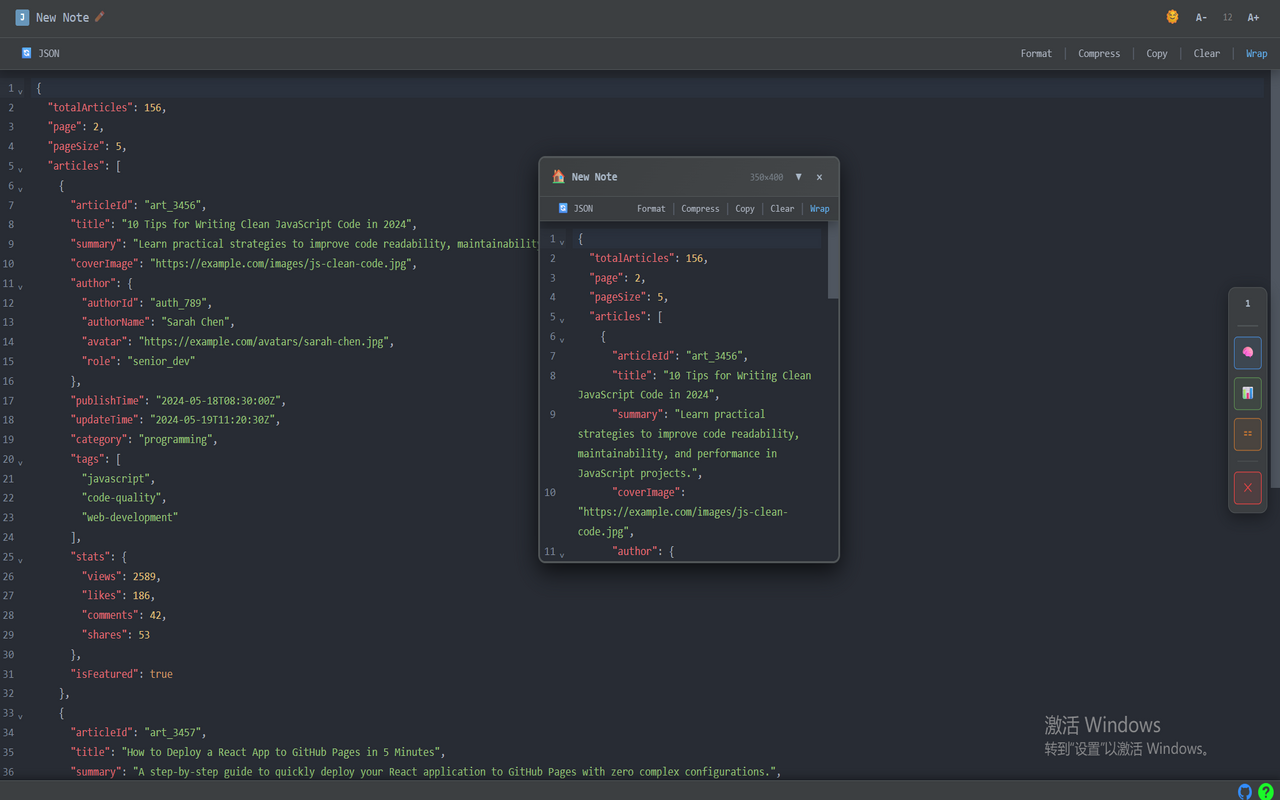
Task: Click the 350×400 size label in the floating note
Action: click(x=767, y=177)
